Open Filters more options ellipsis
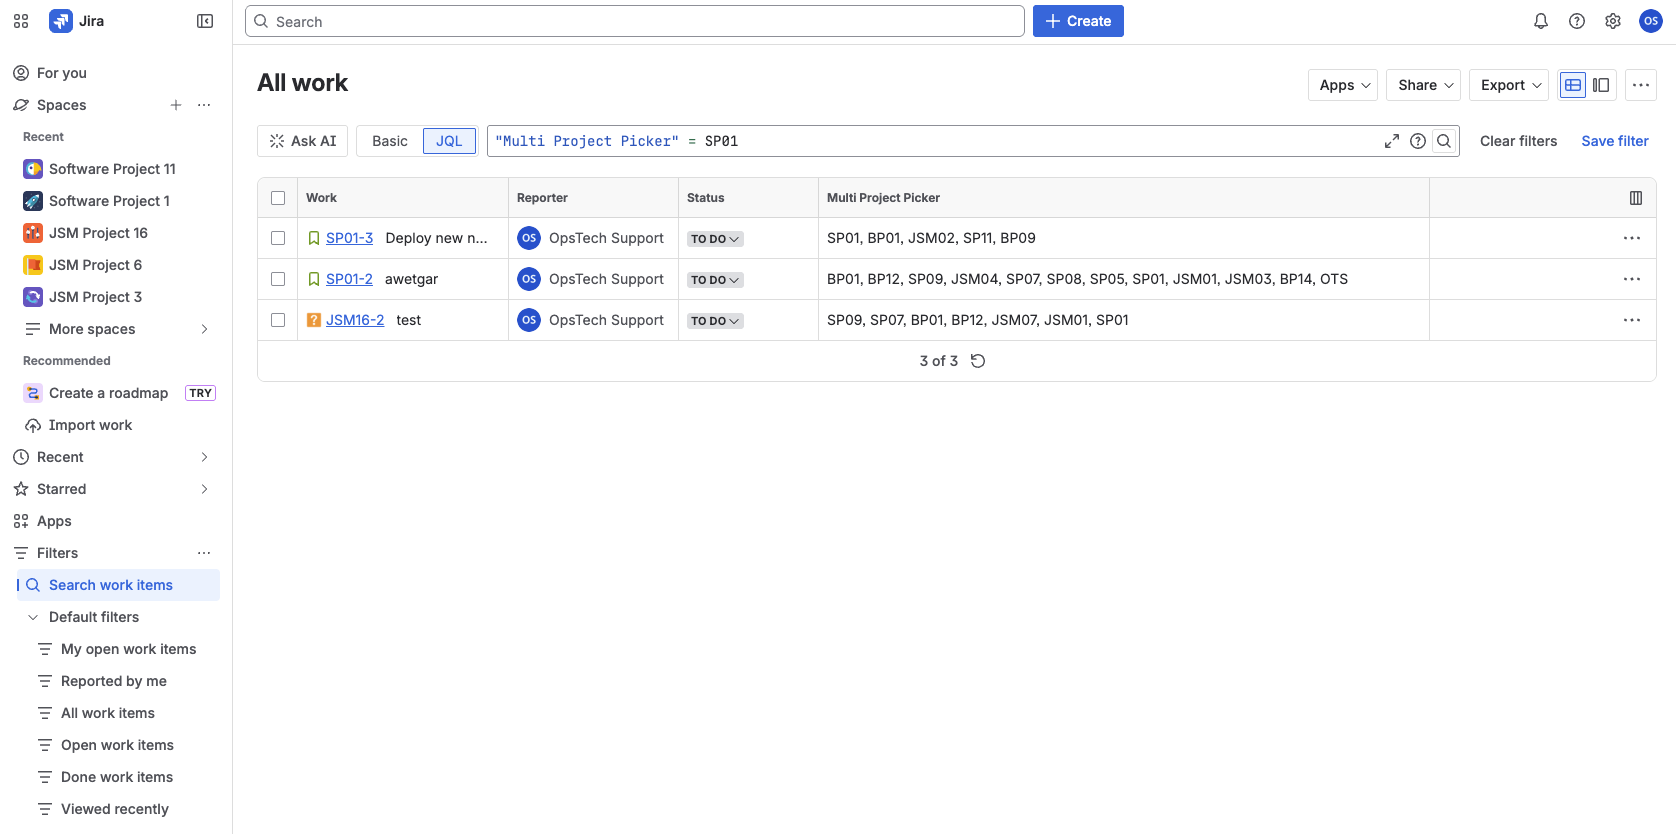 click(204, 553)
